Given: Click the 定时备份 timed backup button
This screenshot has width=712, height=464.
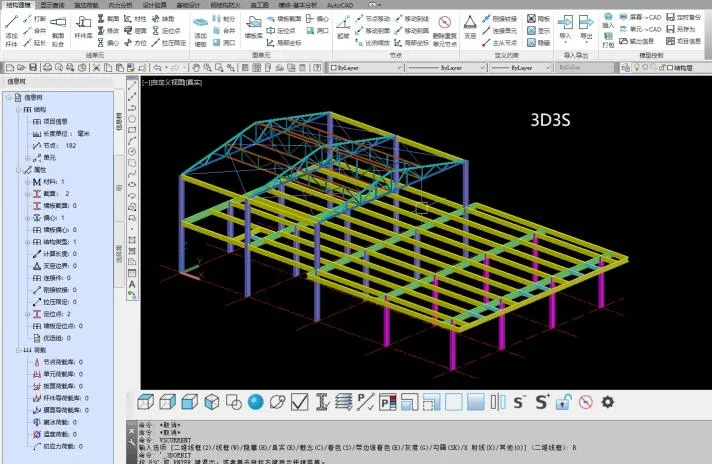Looking at the screenshot, I should pos(683,17).
